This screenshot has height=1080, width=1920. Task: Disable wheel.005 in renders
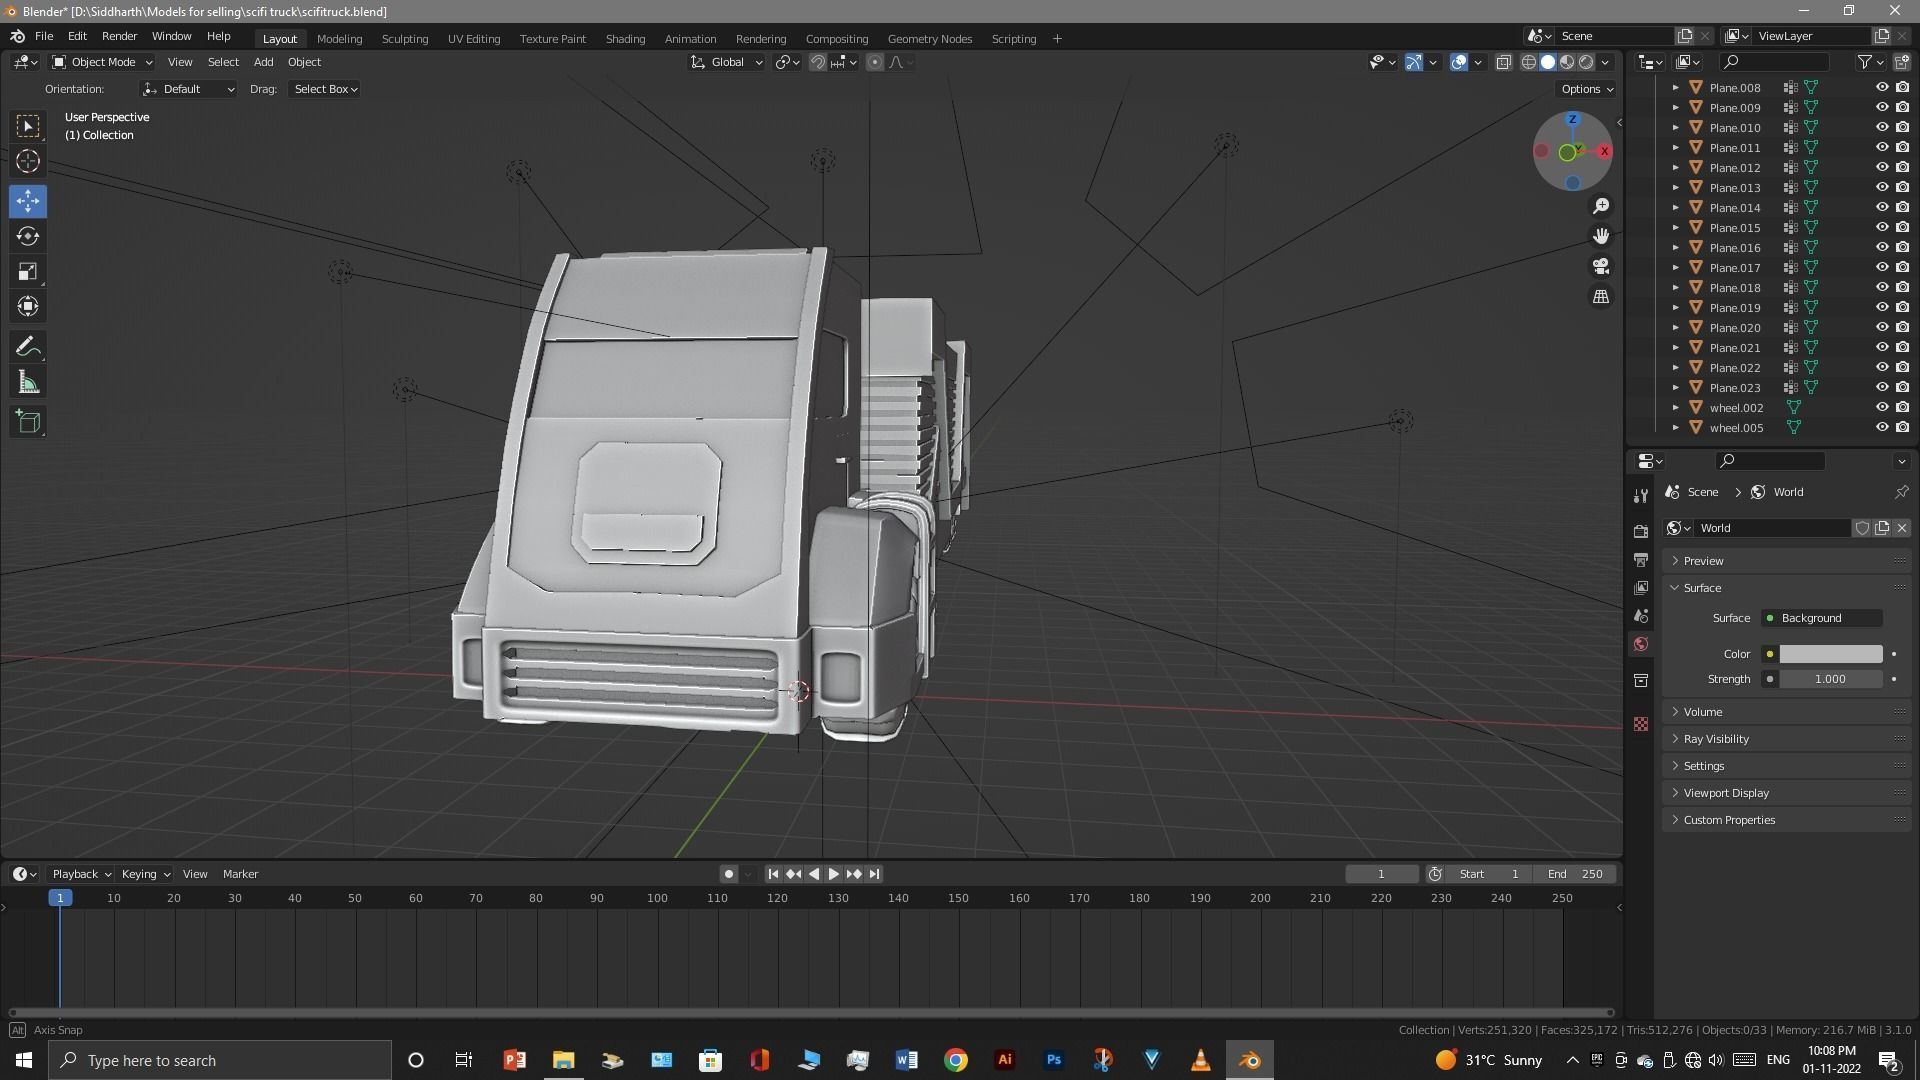(x=1902, y=428)
